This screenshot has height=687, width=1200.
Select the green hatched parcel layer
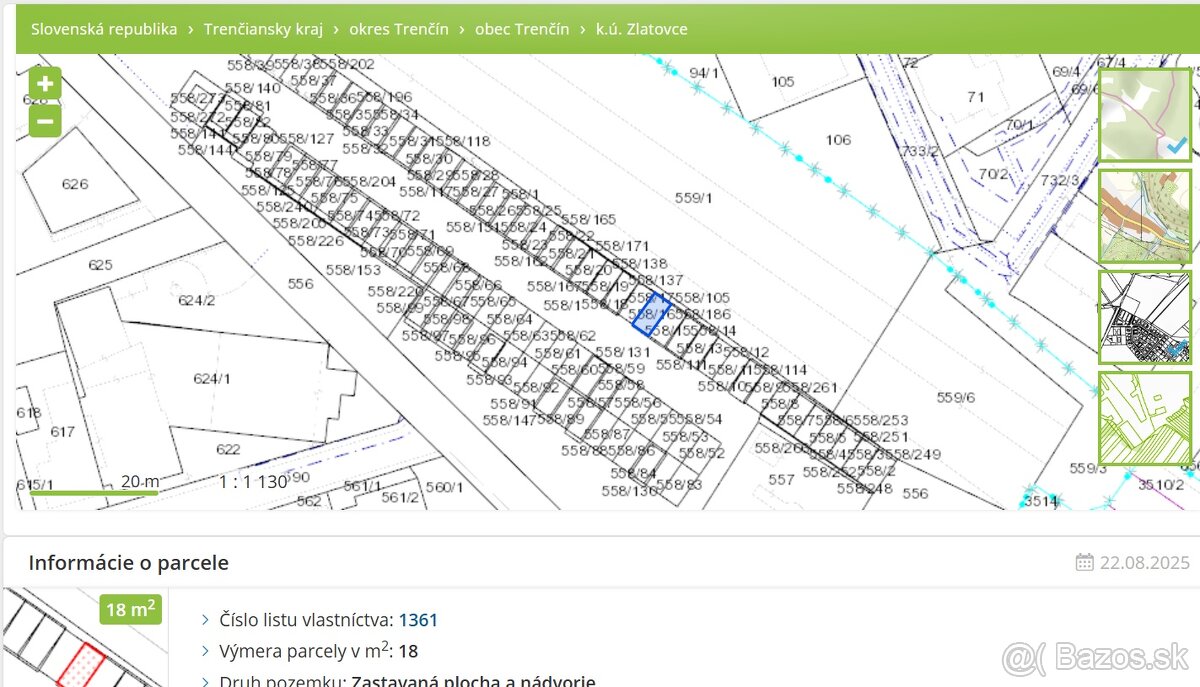(1144, 418)
